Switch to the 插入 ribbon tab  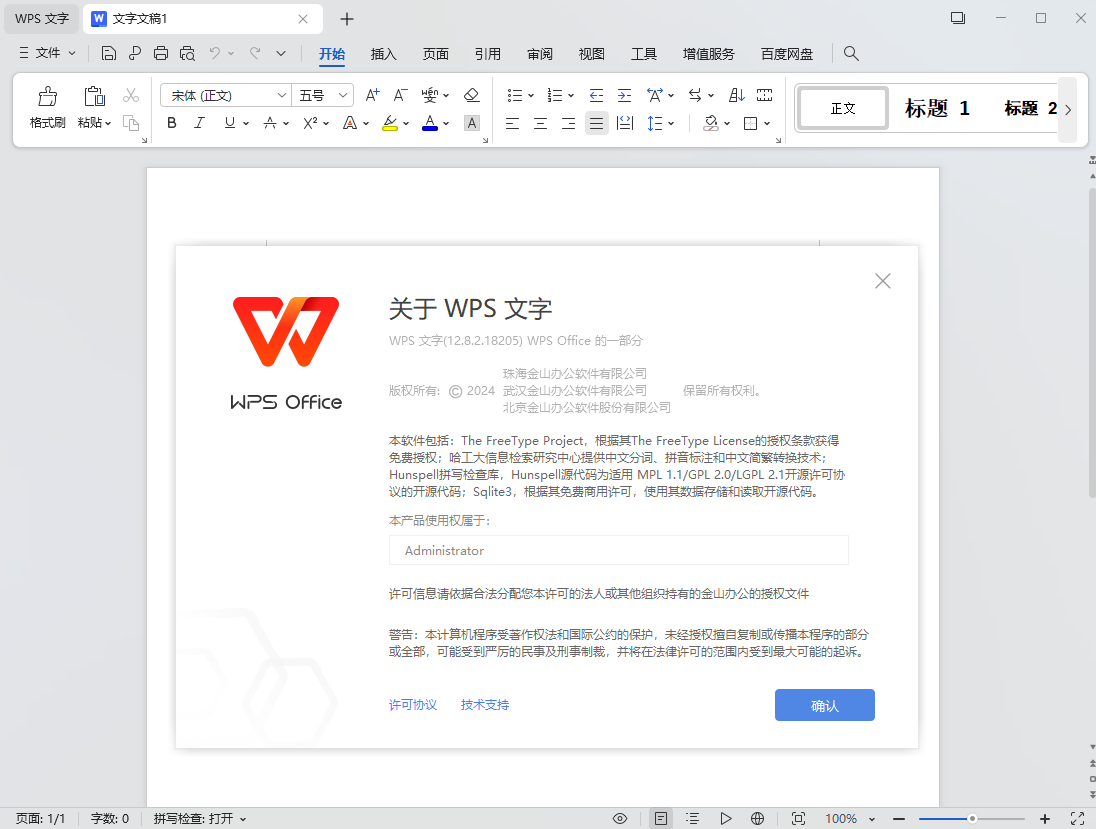click(x=383, y=54)
